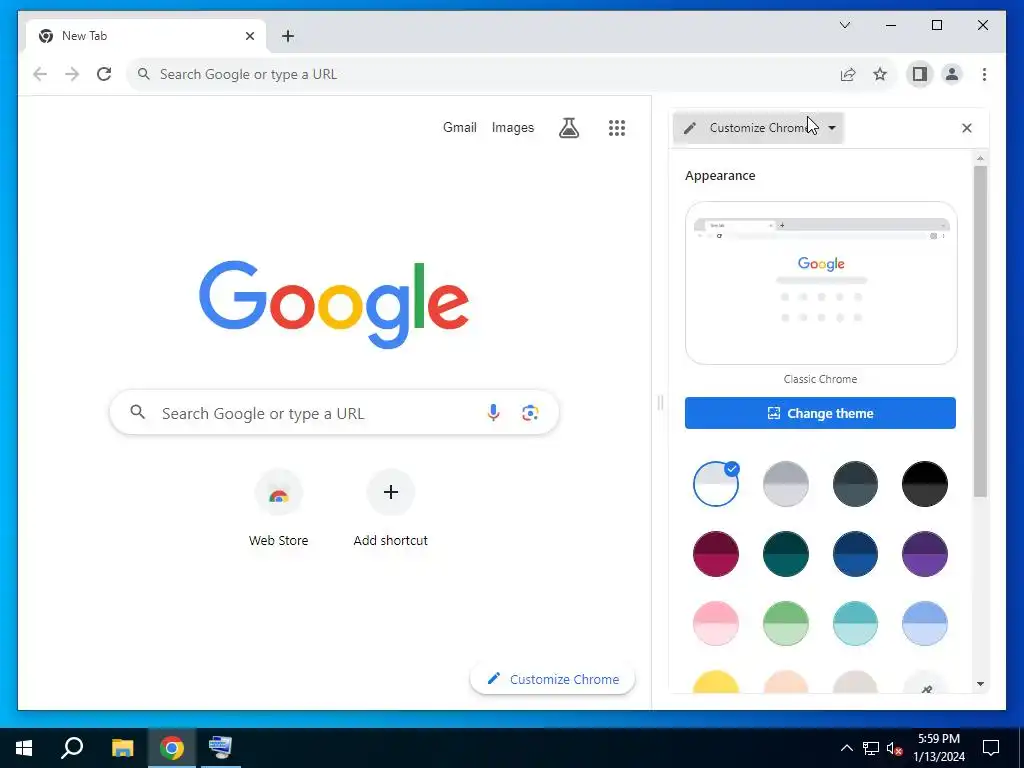Select the dark blue color swatch

[855, 554]
